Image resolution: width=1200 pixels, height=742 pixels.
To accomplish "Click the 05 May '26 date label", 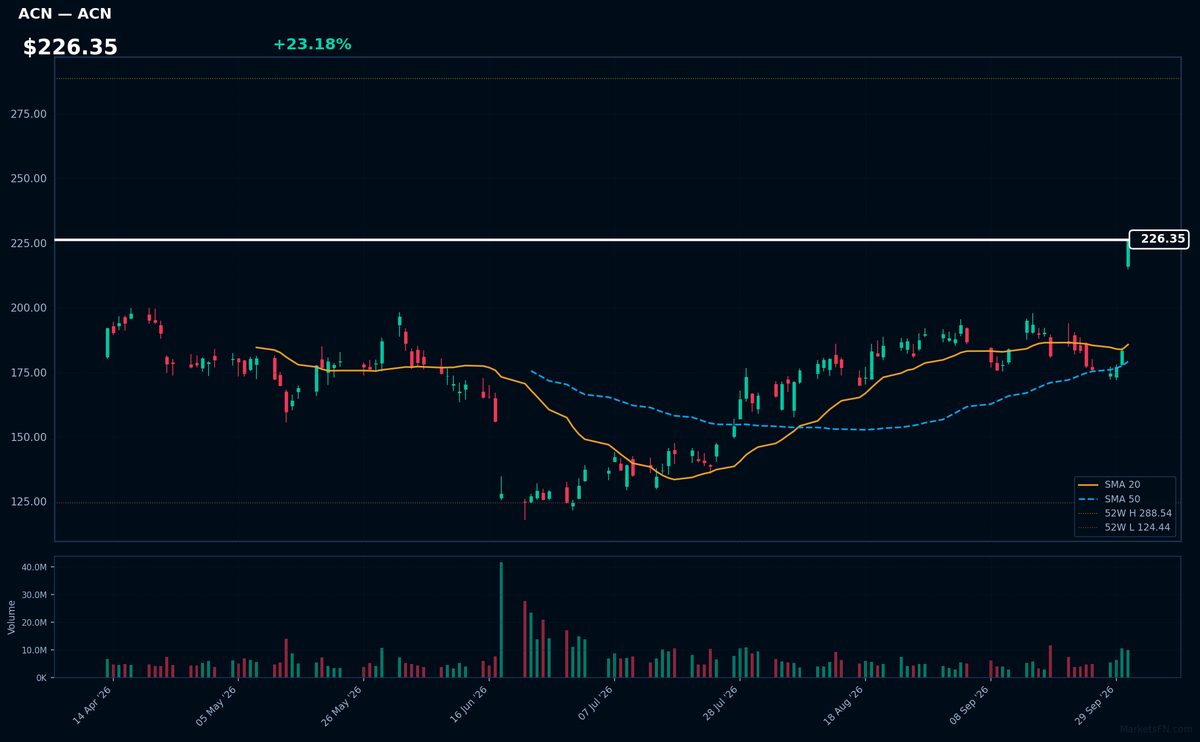I will (217, 704).
